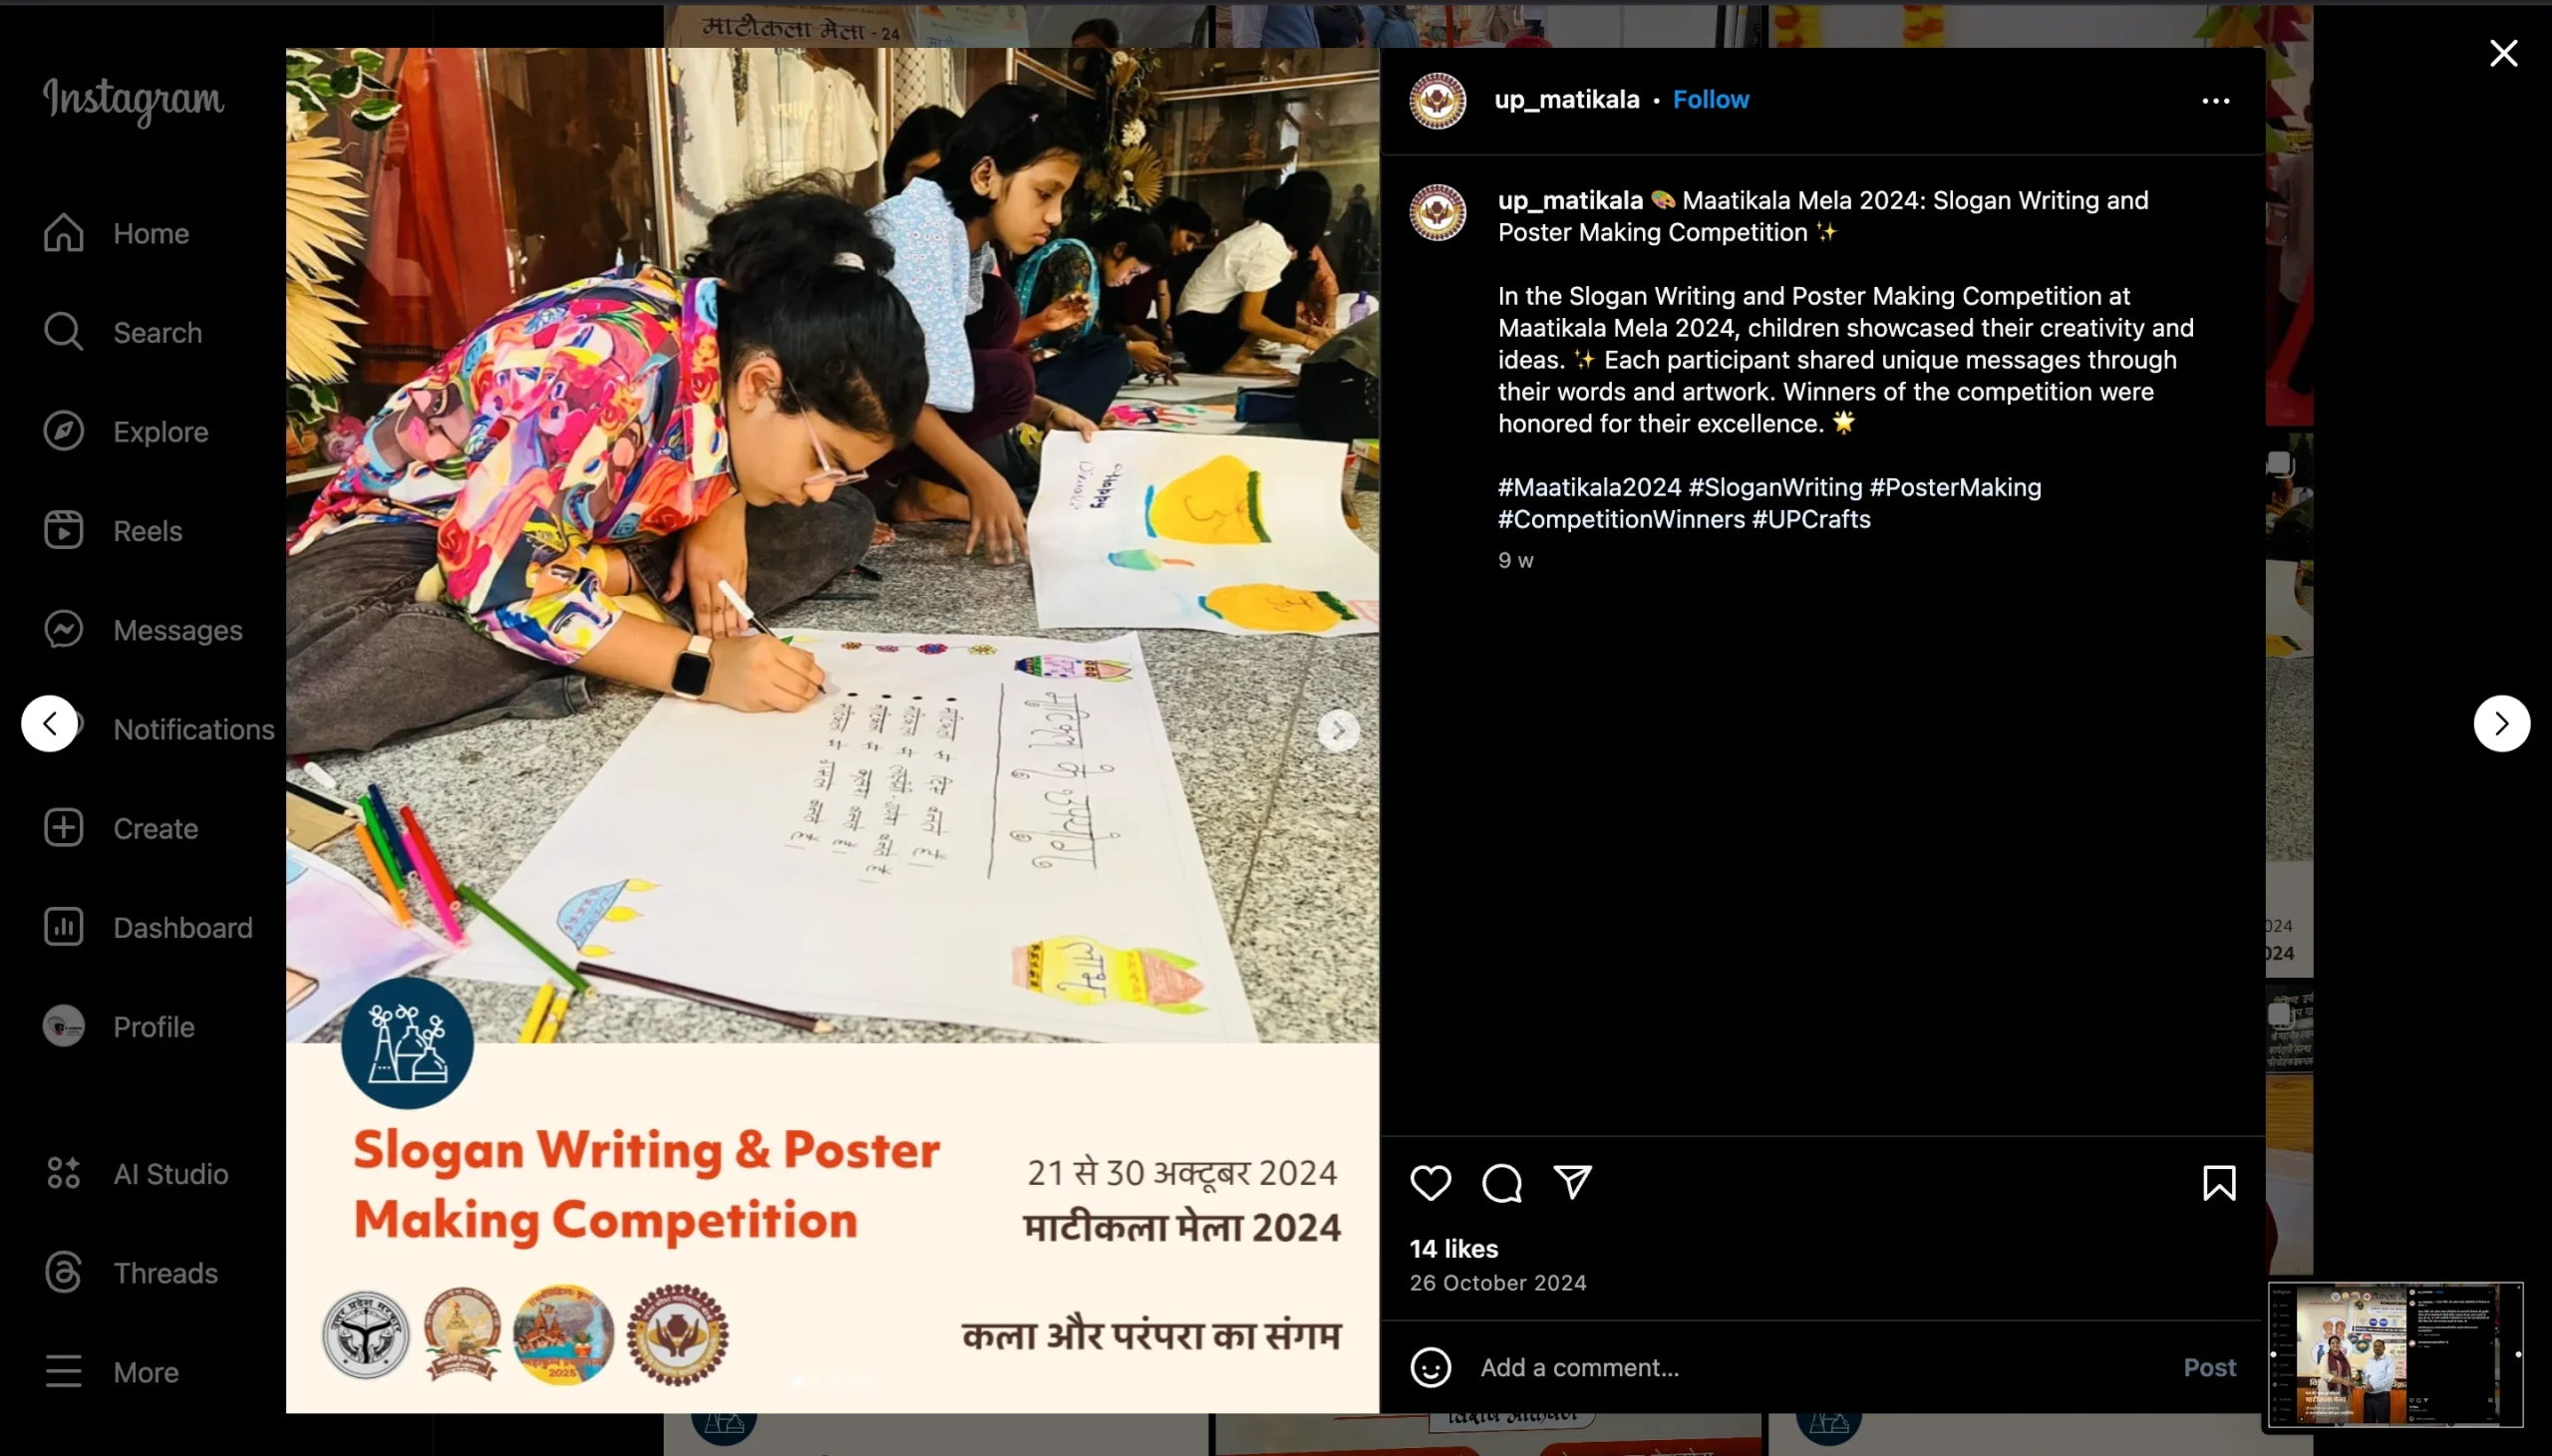Viewport: 2552px width, 1456px height.
Task: Open emoji picker in comment box
Action: (1430, 1367)
